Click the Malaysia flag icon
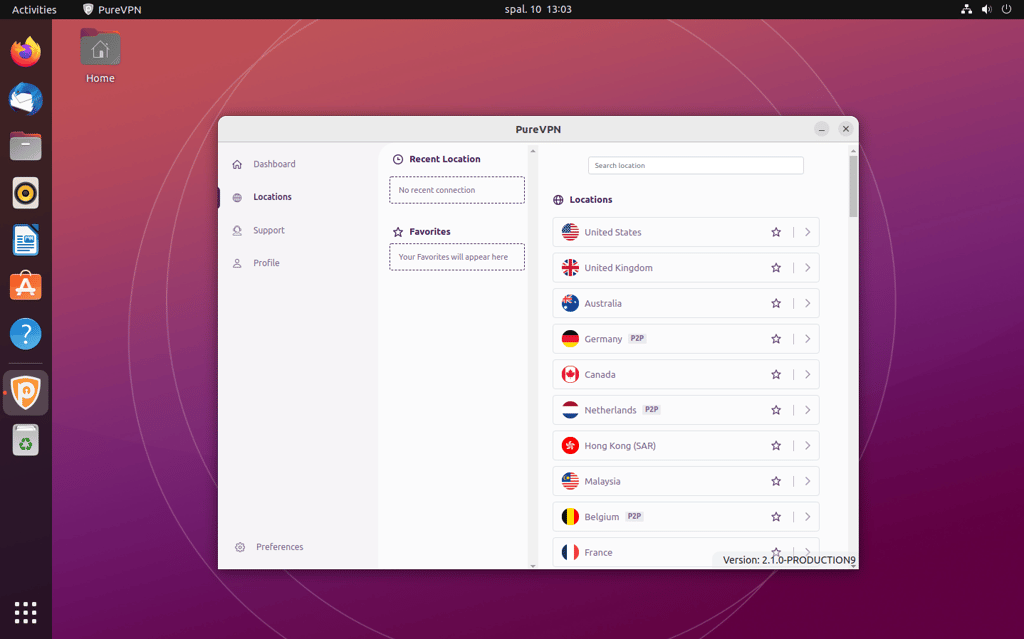The width and height of the screenshot is (1024, 639). pyautogui.click(x=570, y=482)
